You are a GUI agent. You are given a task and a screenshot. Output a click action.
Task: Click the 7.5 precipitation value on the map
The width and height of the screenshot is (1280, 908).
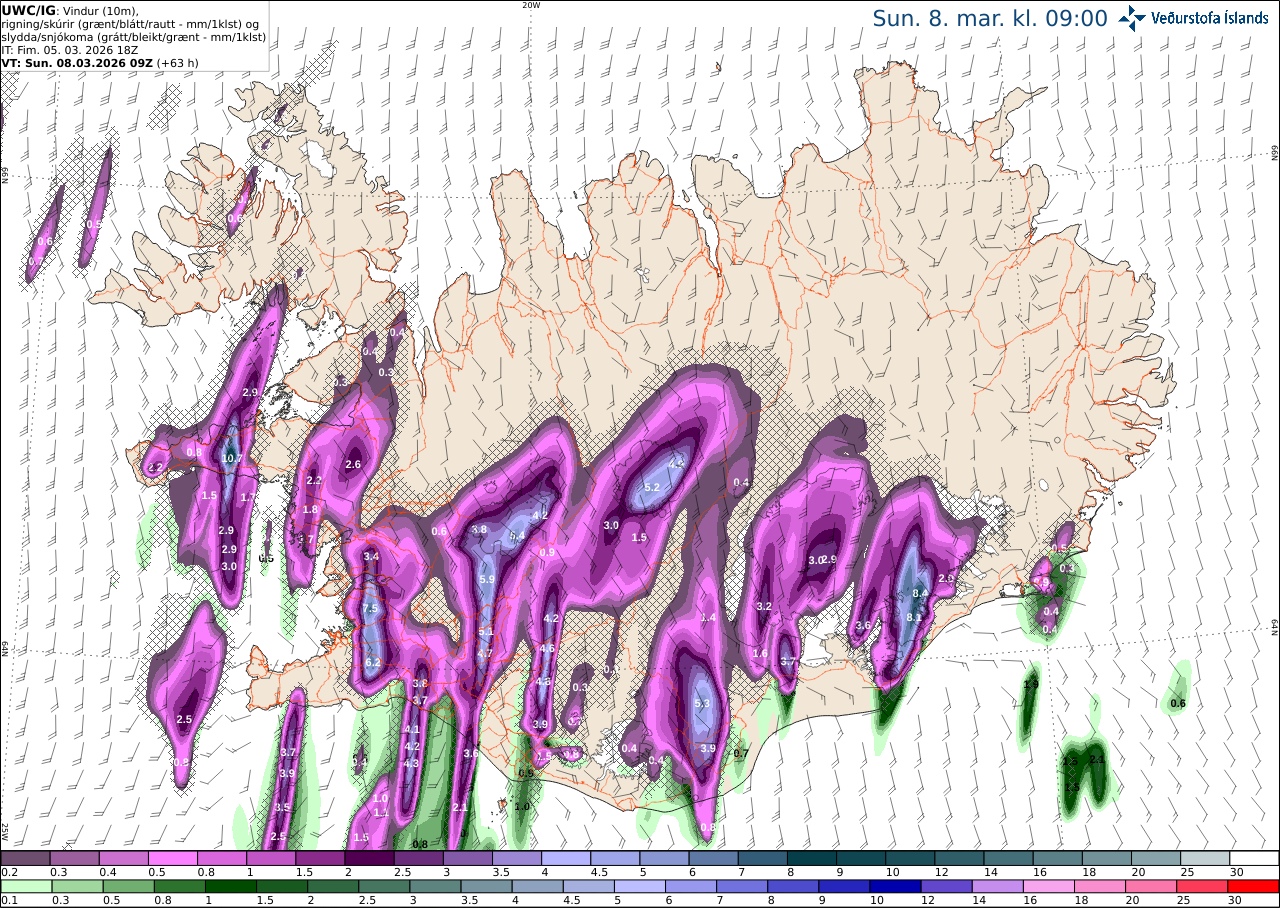tap(370, 610)
